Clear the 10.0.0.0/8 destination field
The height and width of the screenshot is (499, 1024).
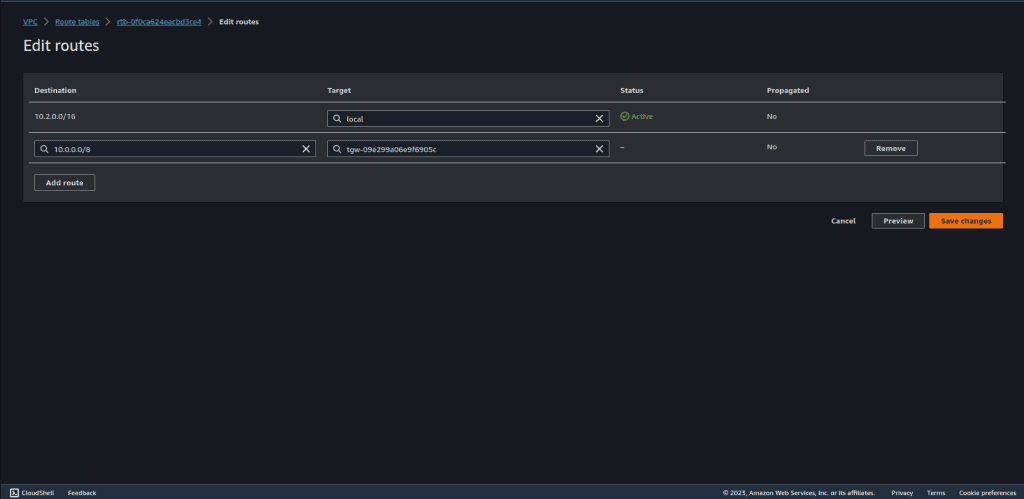[x=306, y=149]
